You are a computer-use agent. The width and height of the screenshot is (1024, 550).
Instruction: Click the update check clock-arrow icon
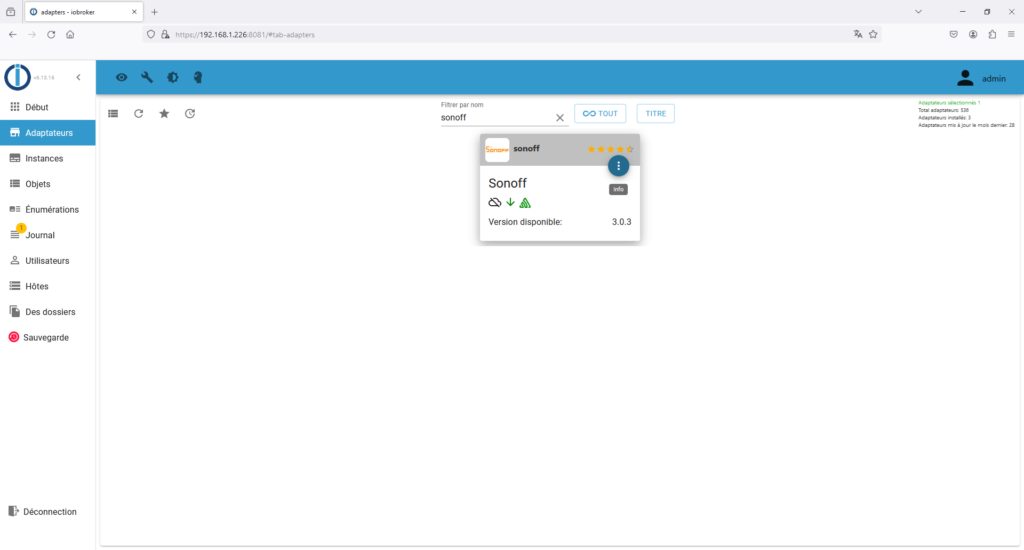190,114
